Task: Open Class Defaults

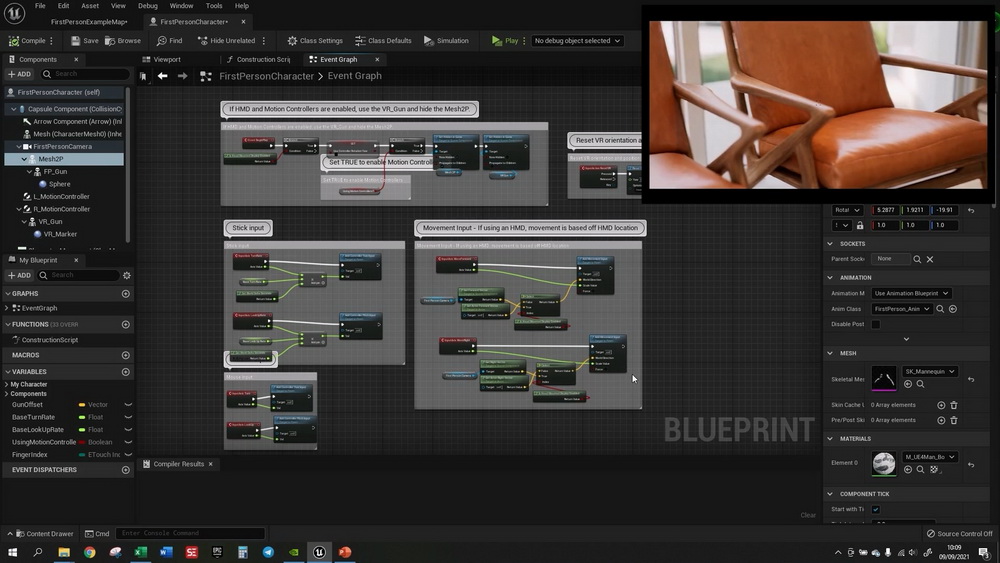Action: tap(383, 41)
